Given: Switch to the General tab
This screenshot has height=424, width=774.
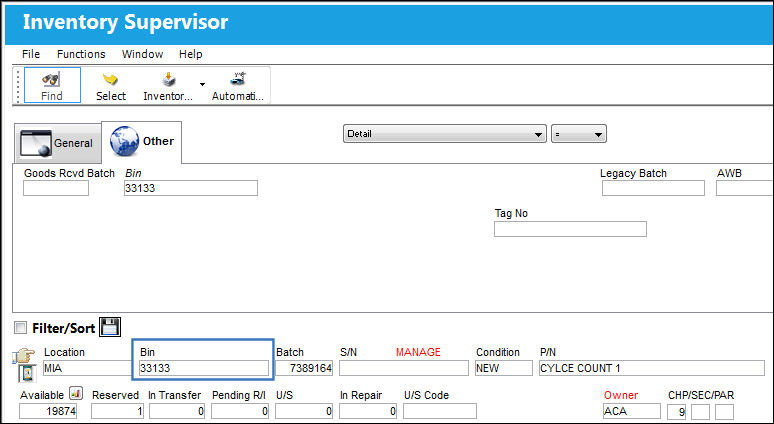Looking at the screenshot, I should pyautogui.click(x=57, y=143).
